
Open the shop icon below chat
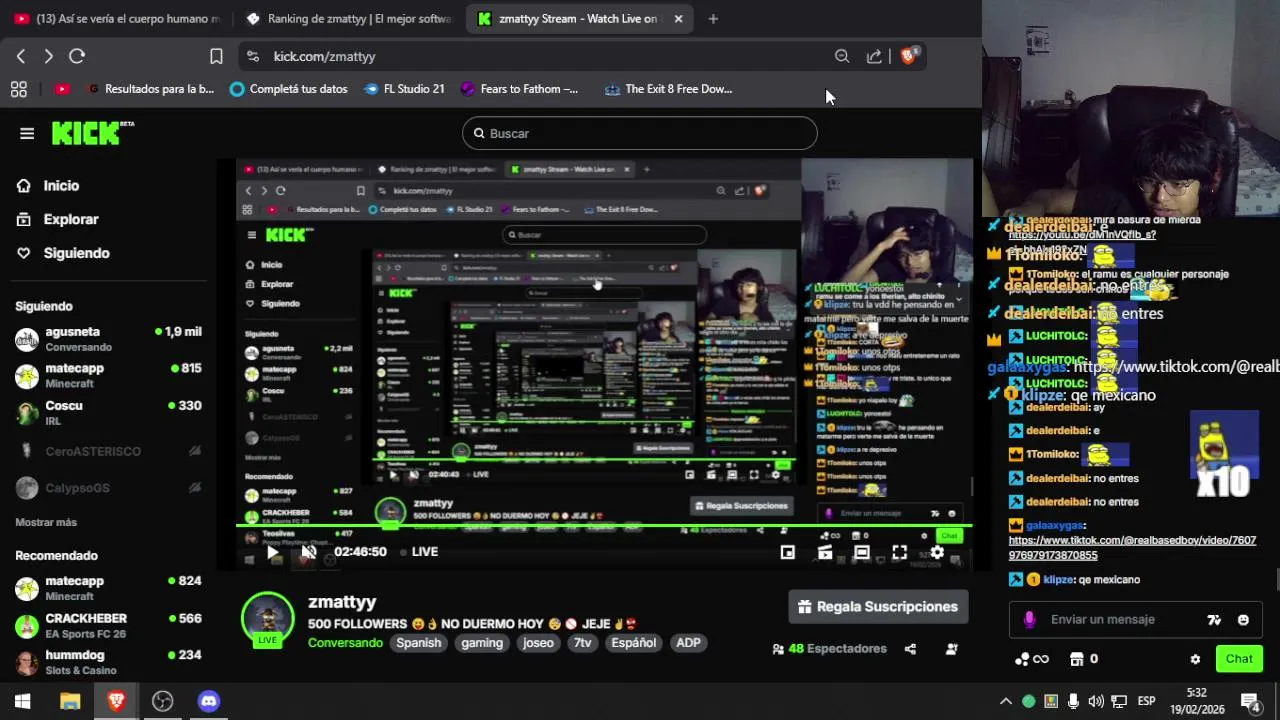coord(1084,659)
